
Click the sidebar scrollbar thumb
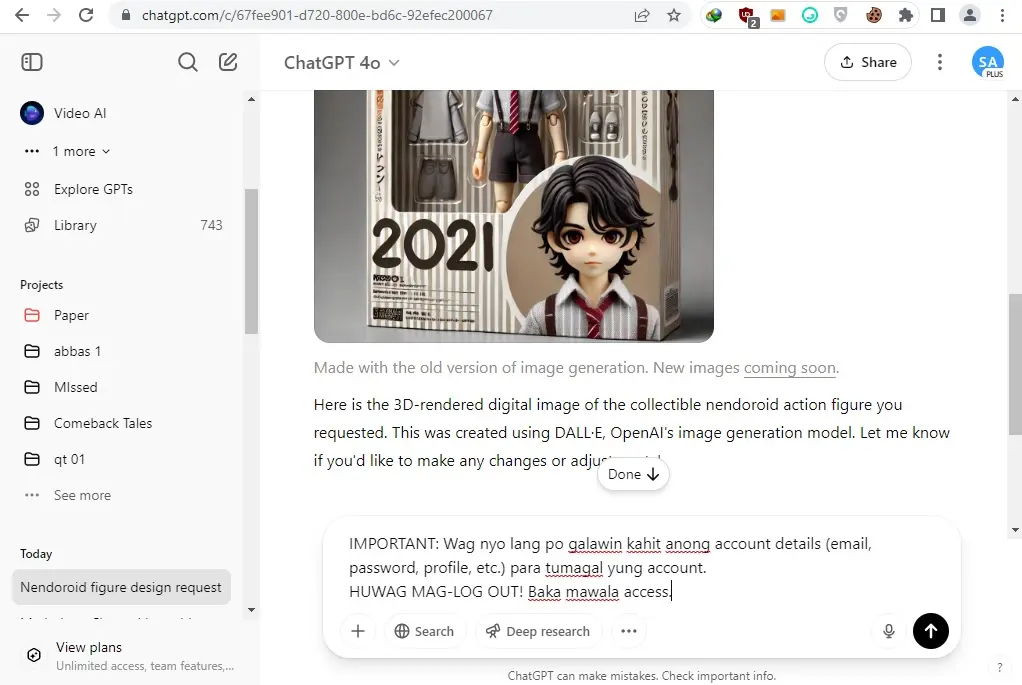point(251,261)
